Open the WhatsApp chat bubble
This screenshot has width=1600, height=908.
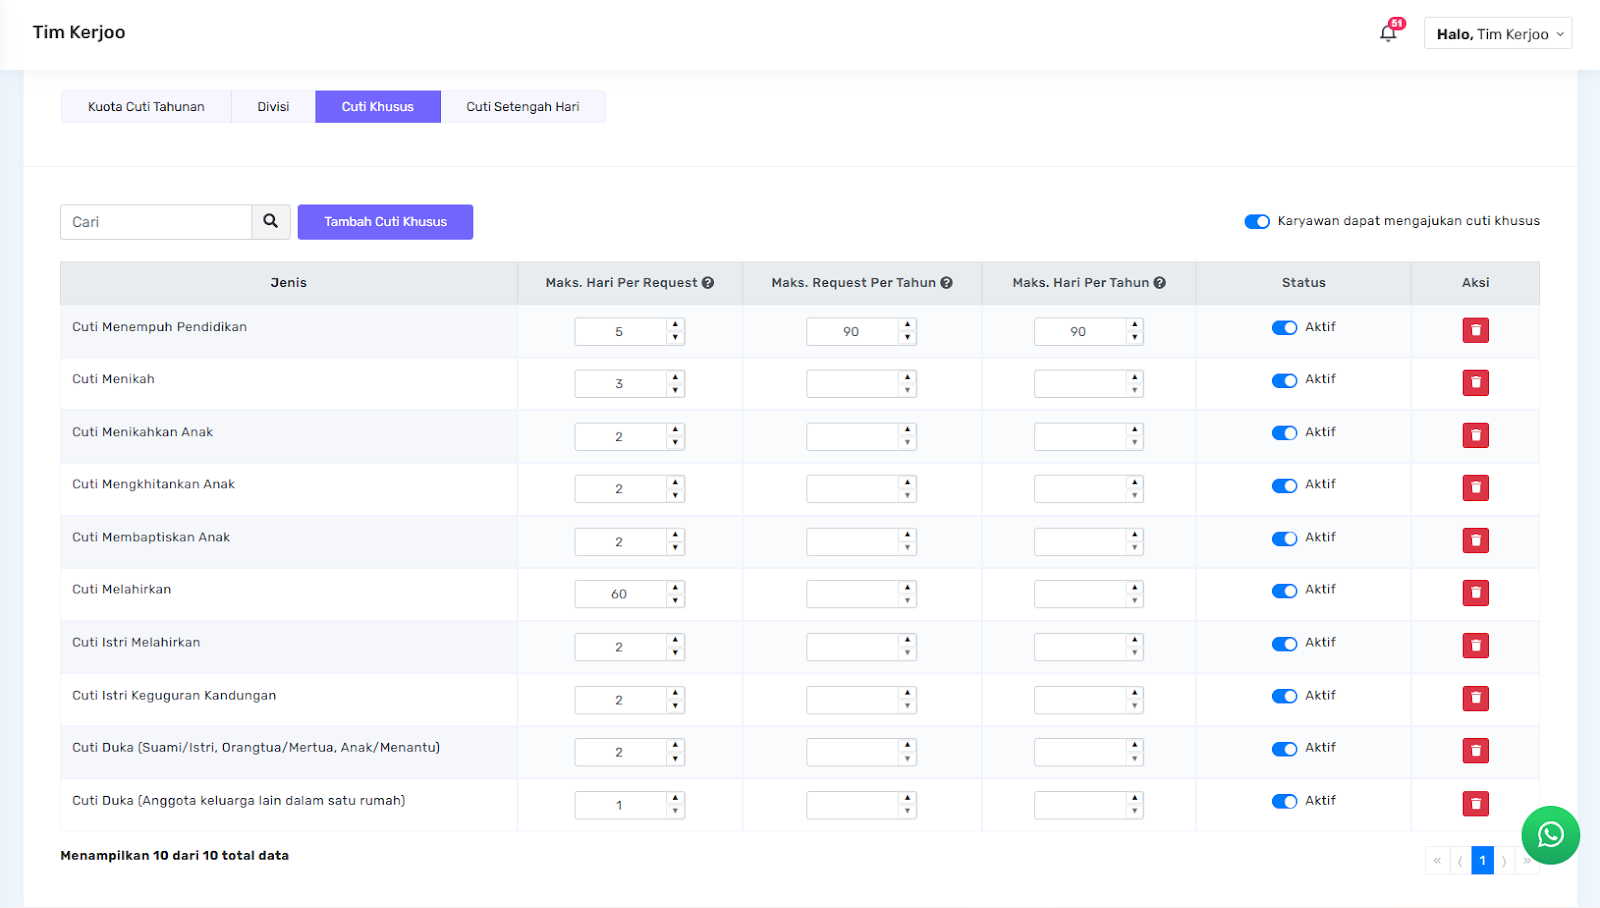(x=1550, y=835)
